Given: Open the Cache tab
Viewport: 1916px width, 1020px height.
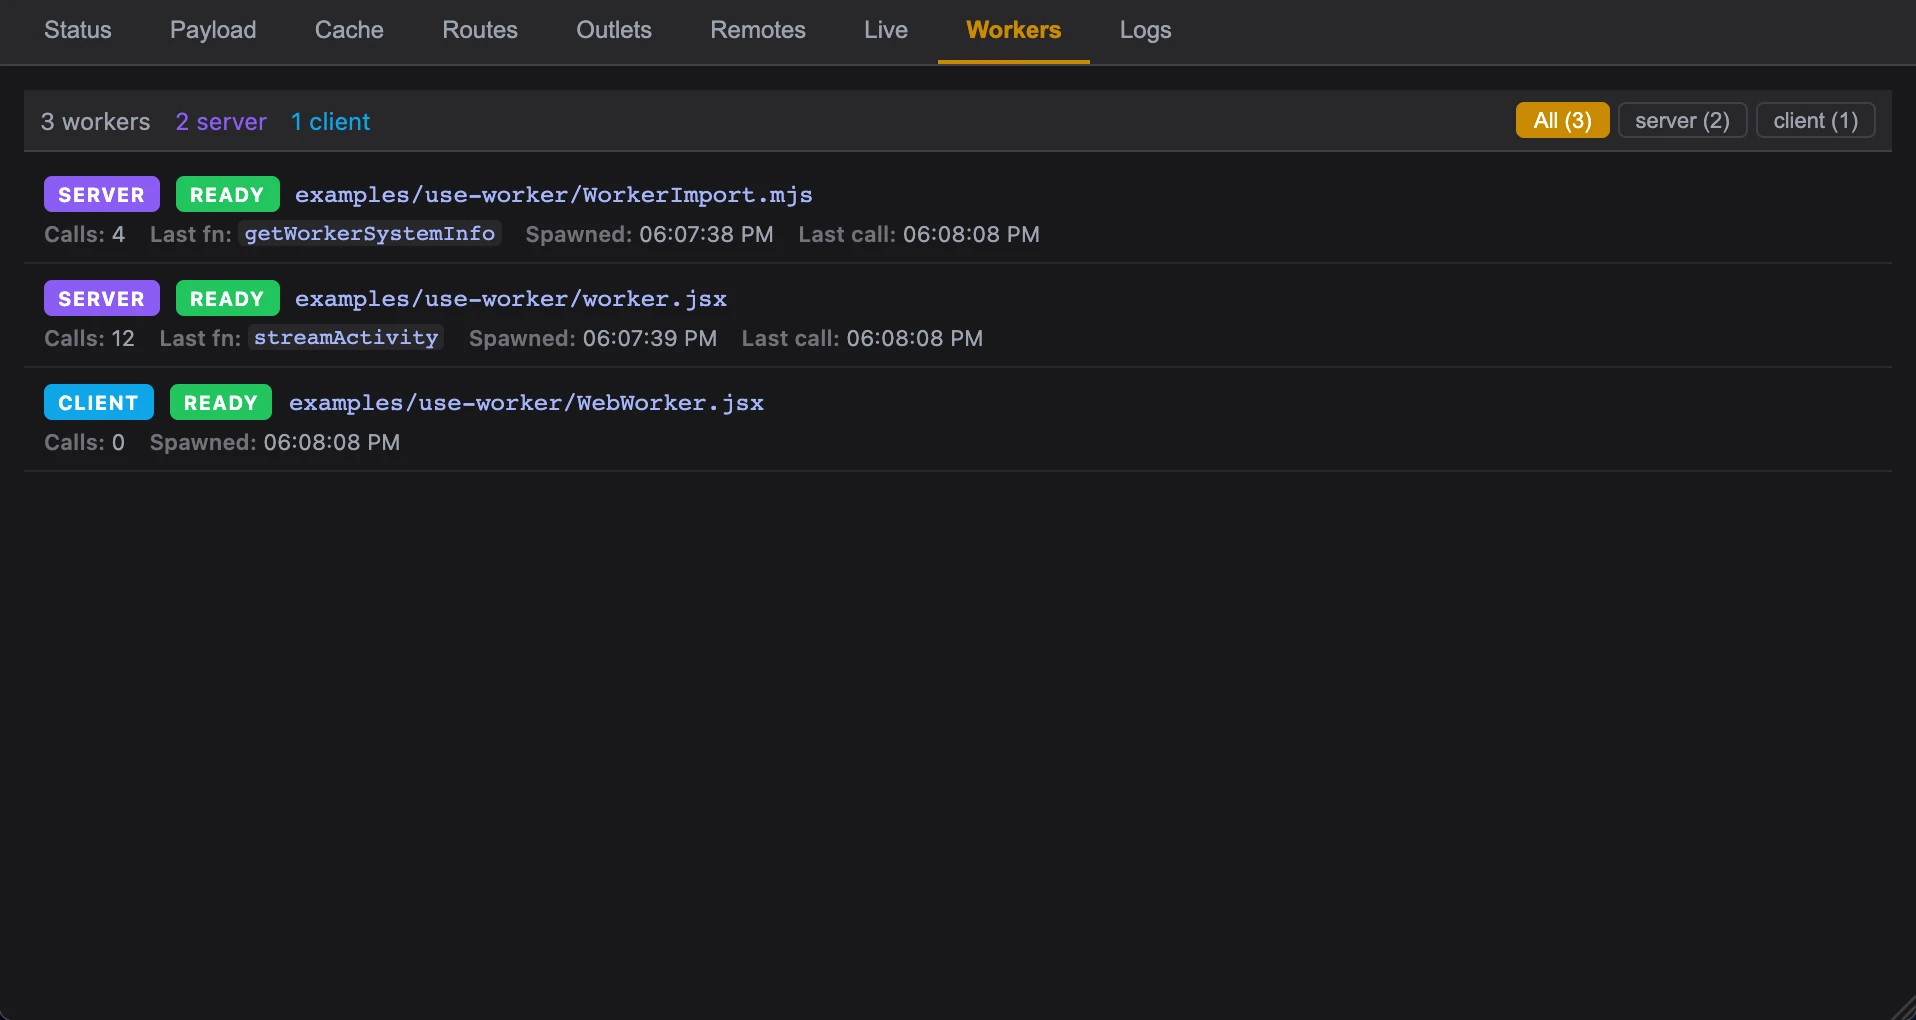Looking at the screenshot, I should [349, 30].
